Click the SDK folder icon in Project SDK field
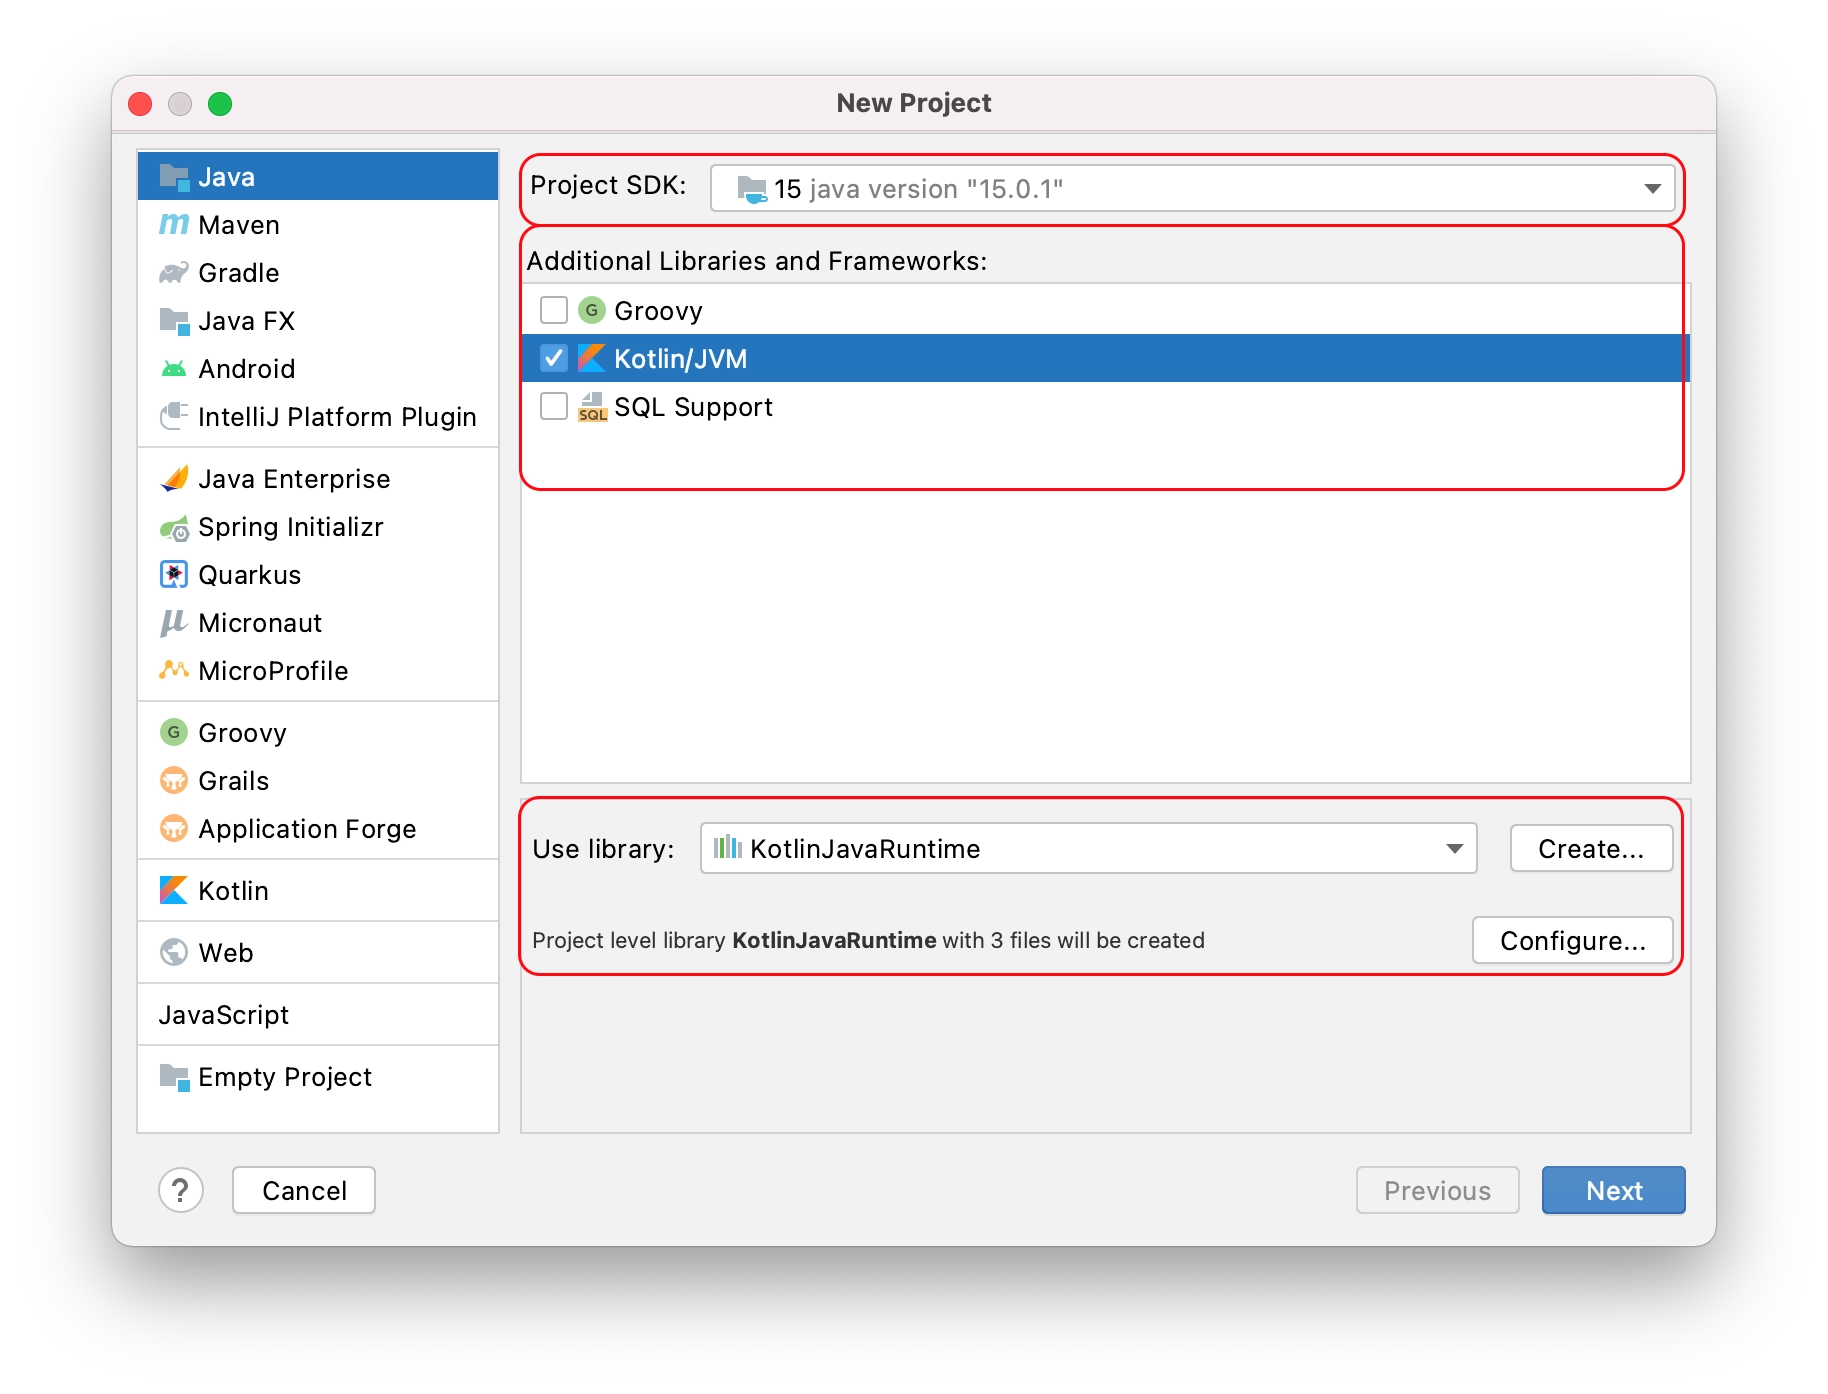This screenshot has height=1394, width=1828. [752, 189]
